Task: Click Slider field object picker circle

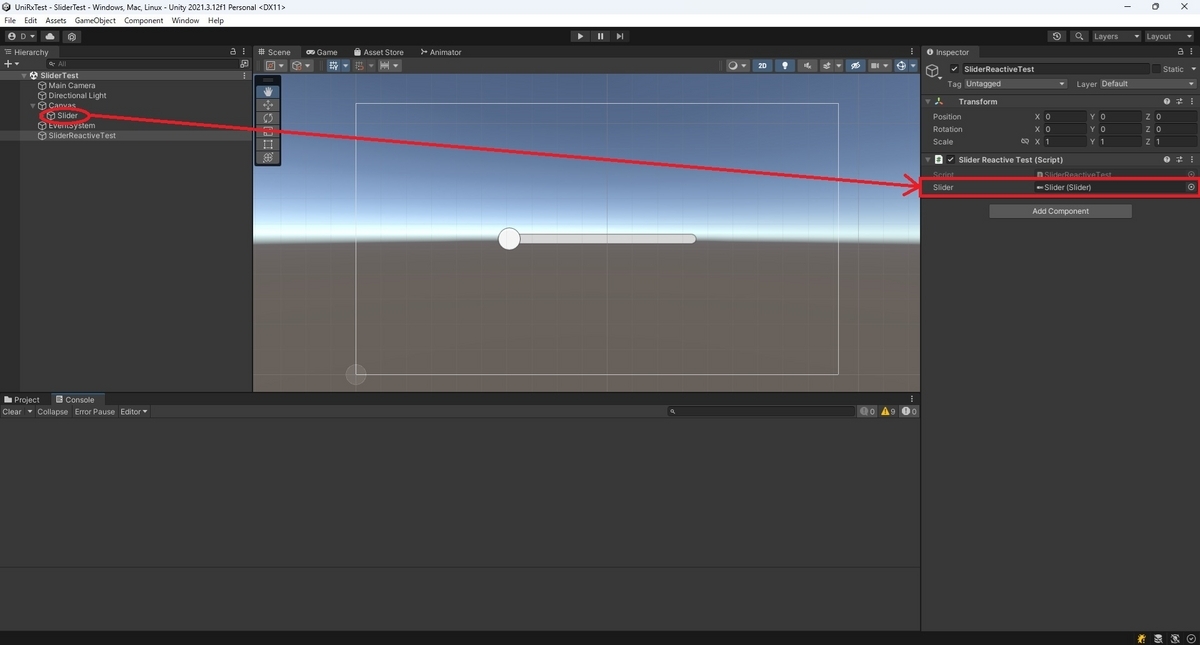Action: 1191,187
